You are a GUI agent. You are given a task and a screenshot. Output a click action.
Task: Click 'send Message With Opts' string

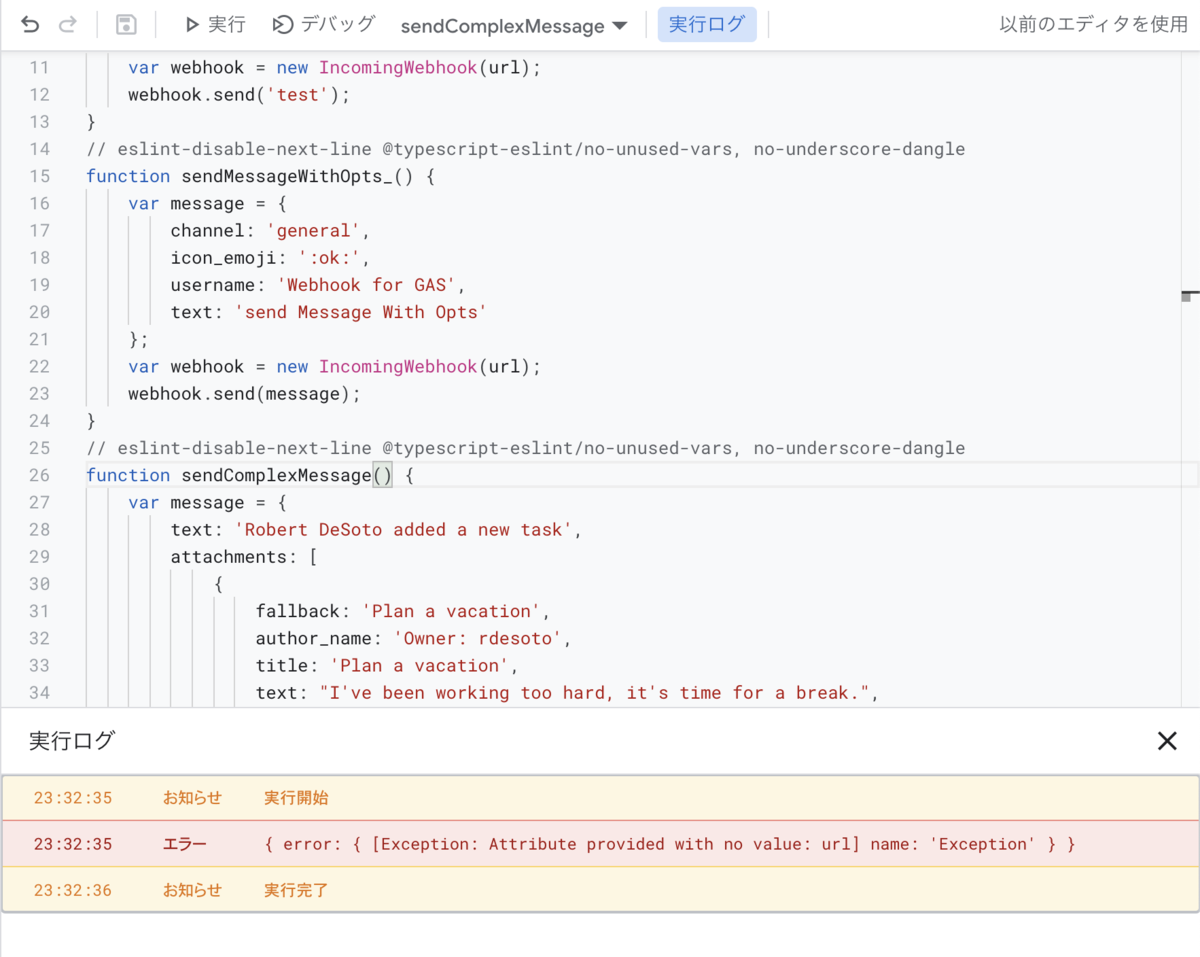[x=360, y=312]
